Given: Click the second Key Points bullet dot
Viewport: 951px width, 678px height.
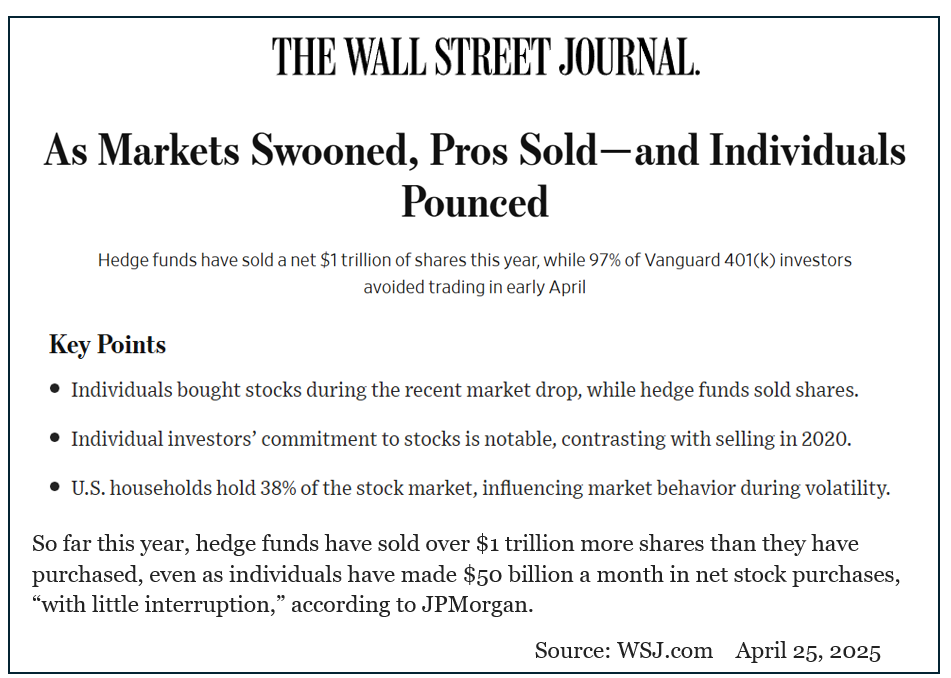Looking at the screenshot, I should pos(55,438).
